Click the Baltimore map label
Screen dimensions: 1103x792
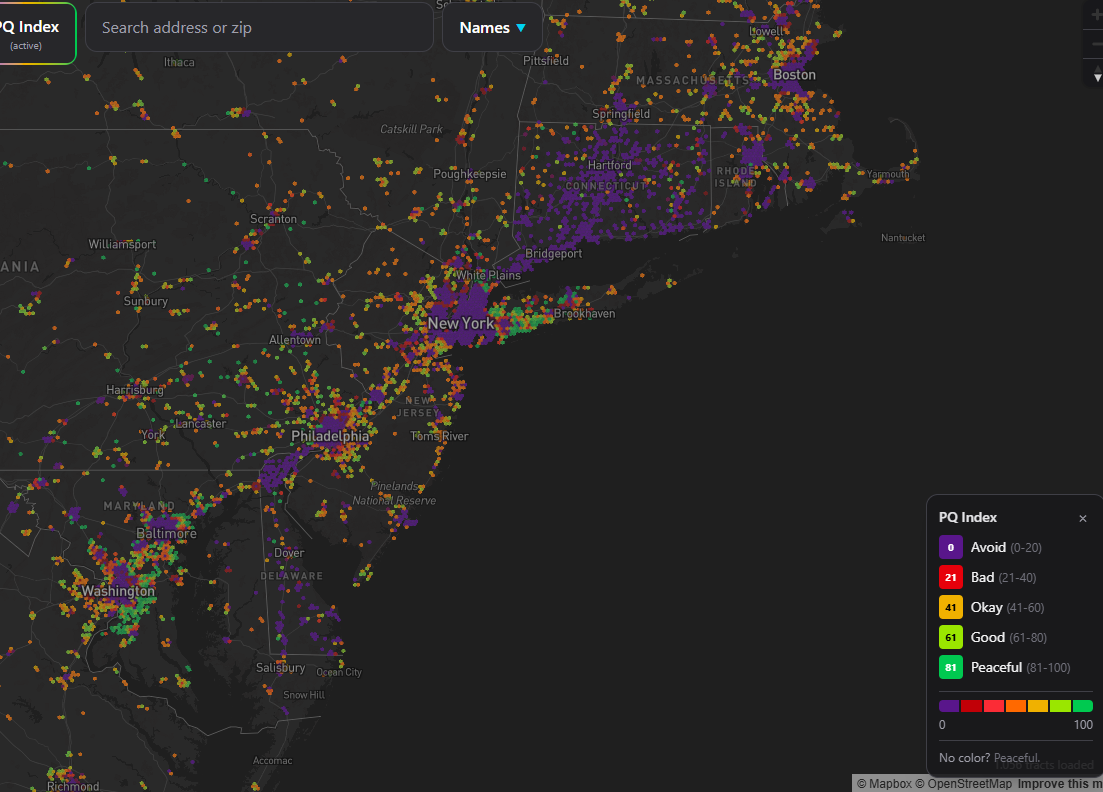[x=166, y=533]
